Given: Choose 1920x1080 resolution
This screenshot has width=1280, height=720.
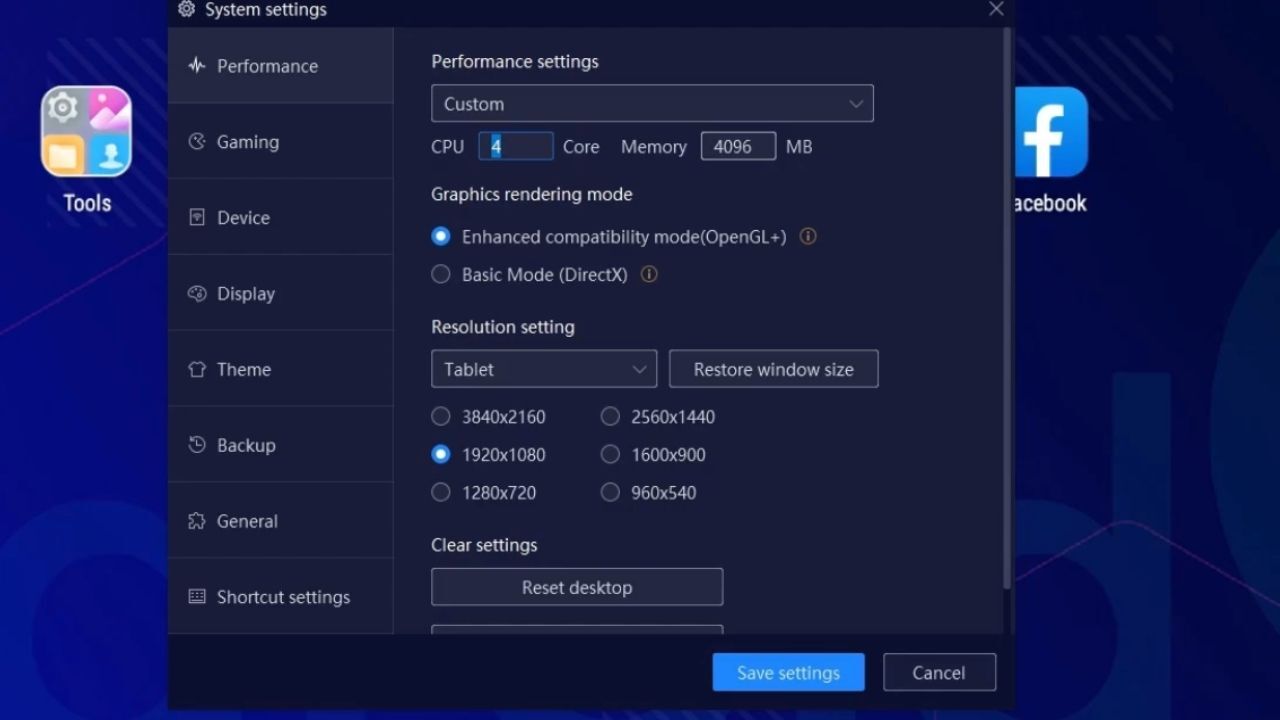Looking at the screenshot, I should pos(441,455).
